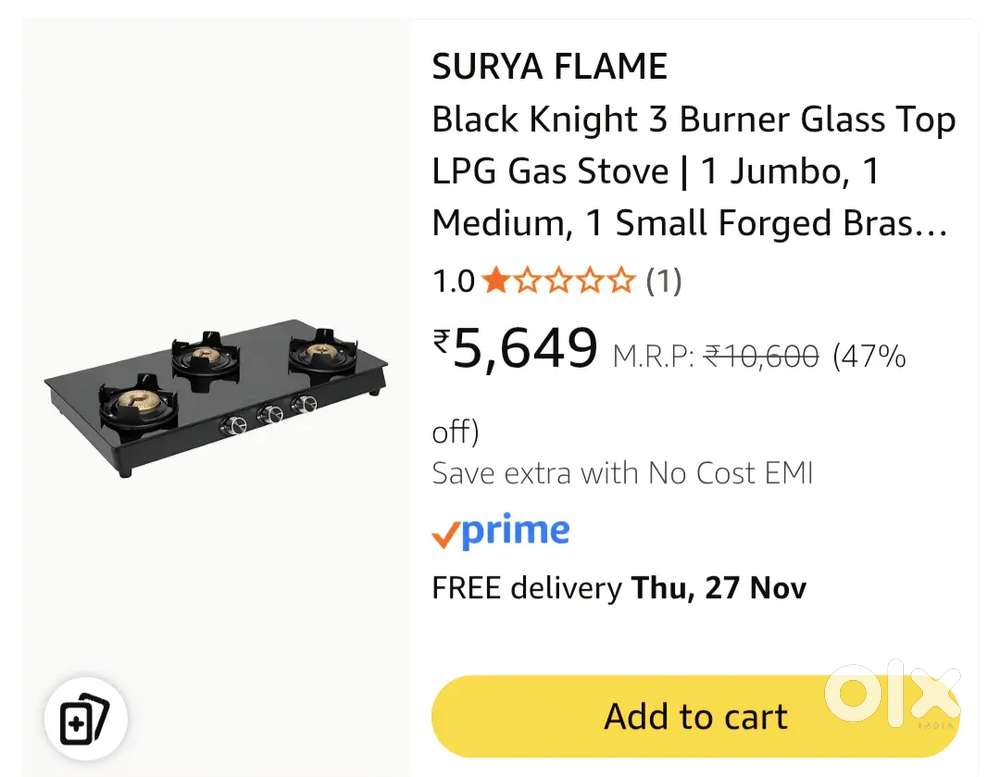The image size is (1000, 777).
Task: Click the SURYA FLAME brand name
Action: (x=549, y=66)
